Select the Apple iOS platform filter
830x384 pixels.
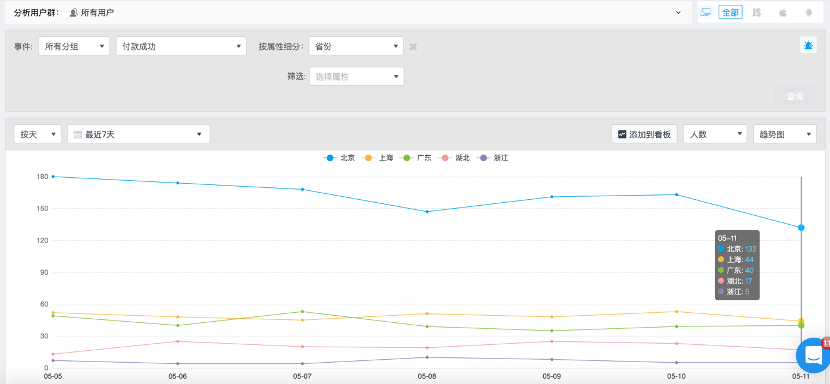click(x=782, y=12)
